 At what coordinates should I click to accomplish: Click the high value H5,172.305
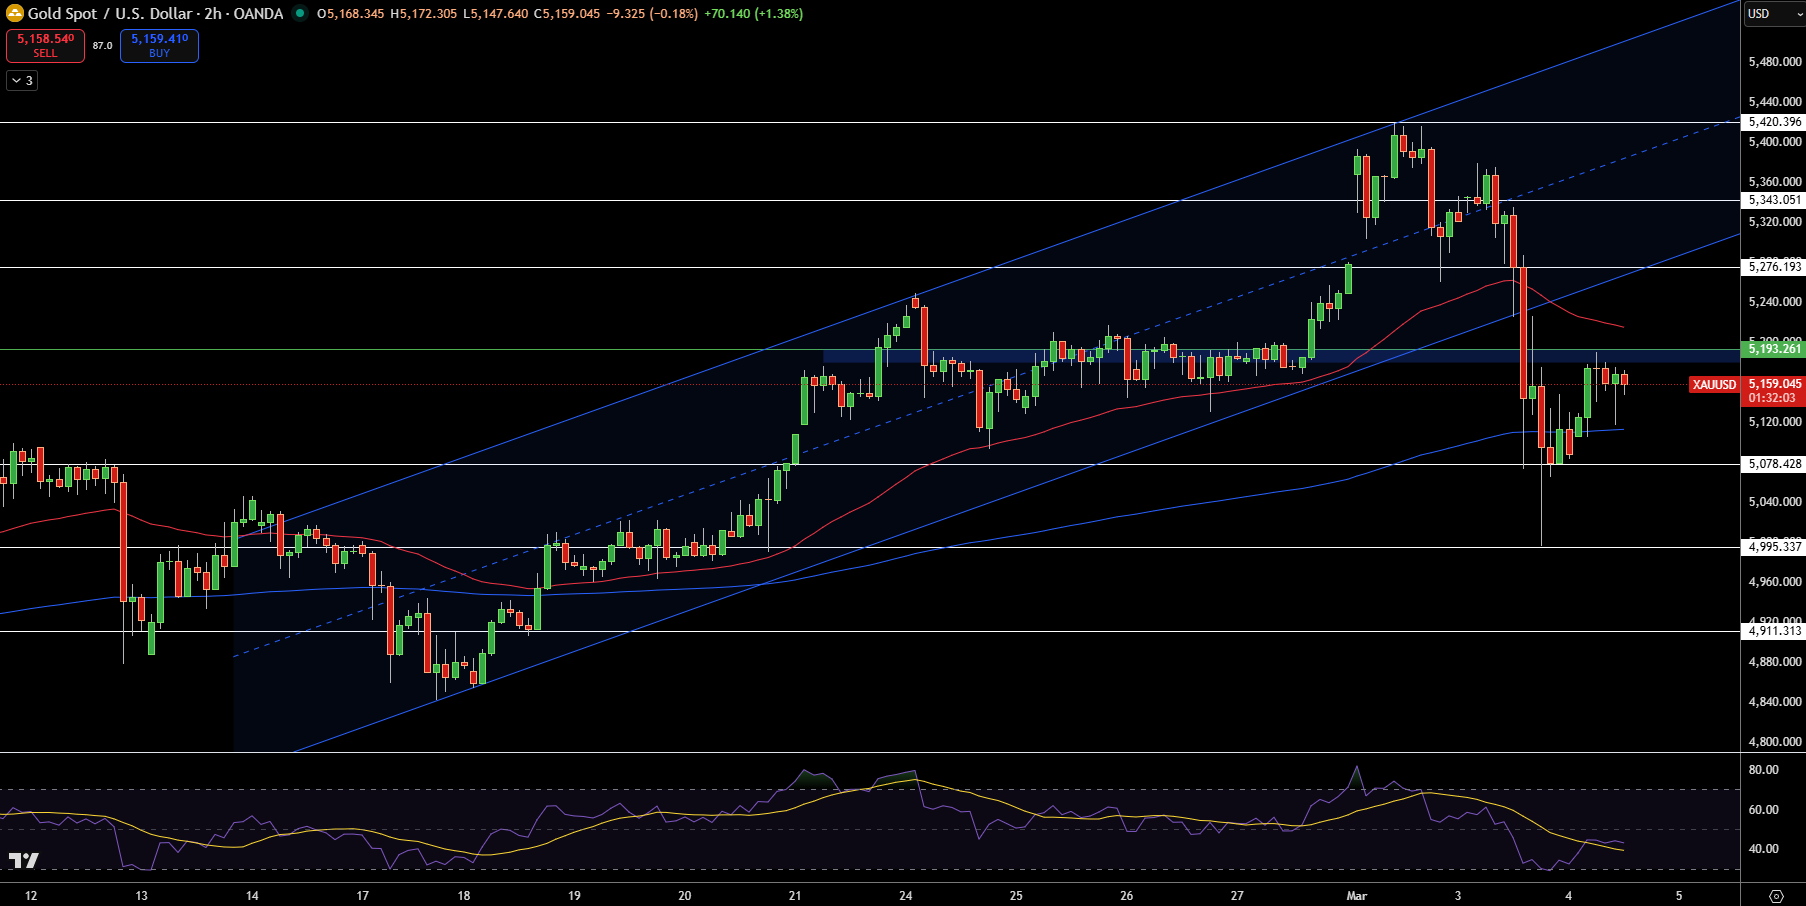424,14
